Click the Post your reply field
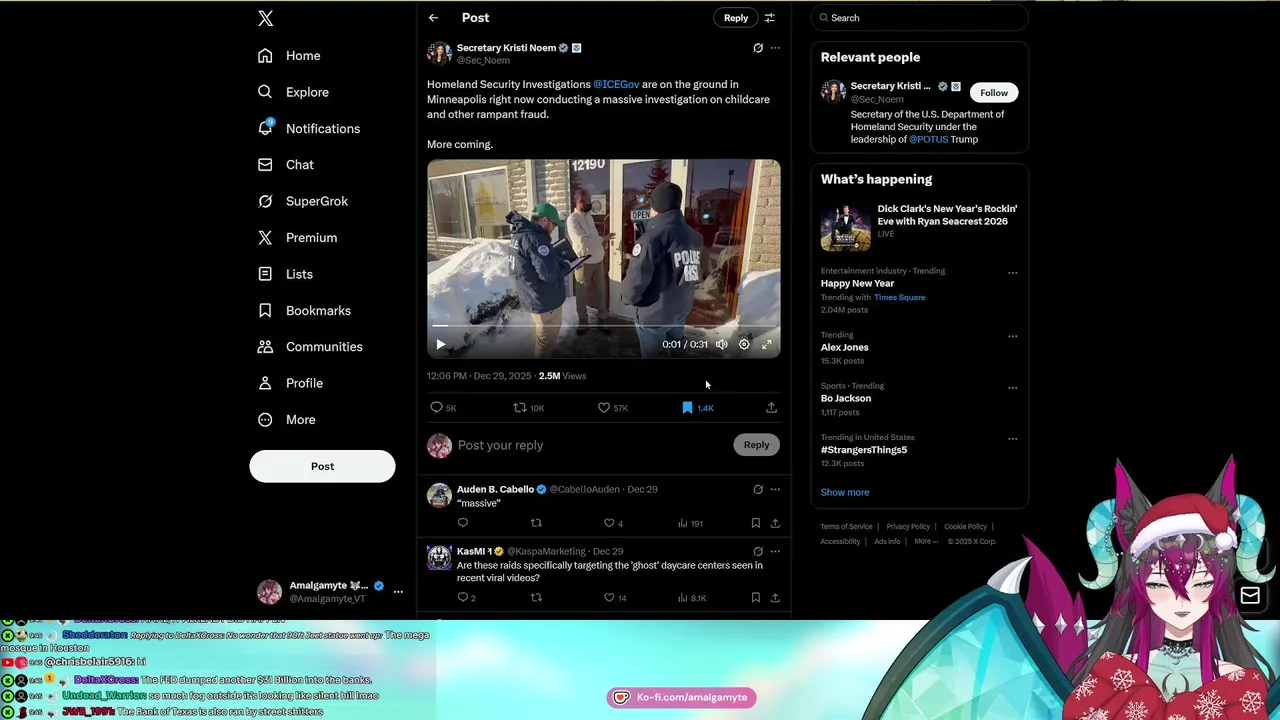The height and width of the screenshot is (720, 1280). point(590,445)
